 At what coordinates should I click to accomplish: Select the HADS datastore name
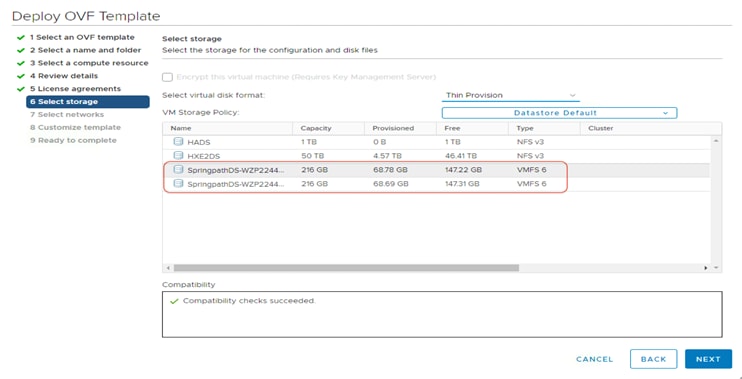199,142
